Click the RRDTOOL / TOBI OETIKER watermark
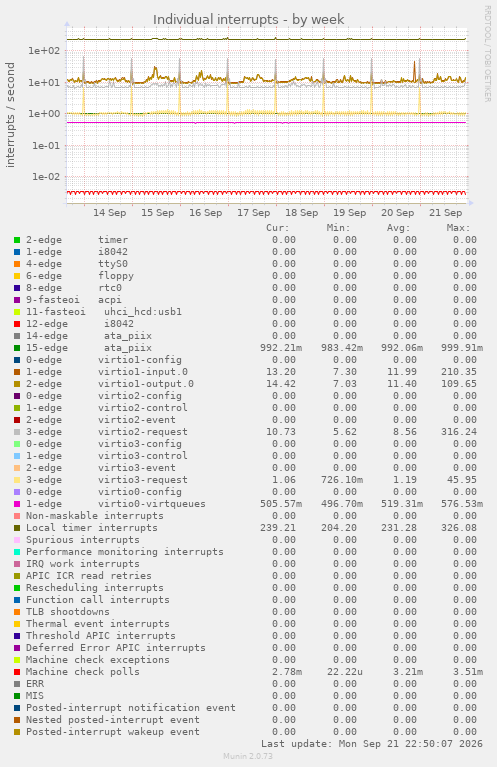This screenshot has height=767, width=497. click(x=487, y=54)
